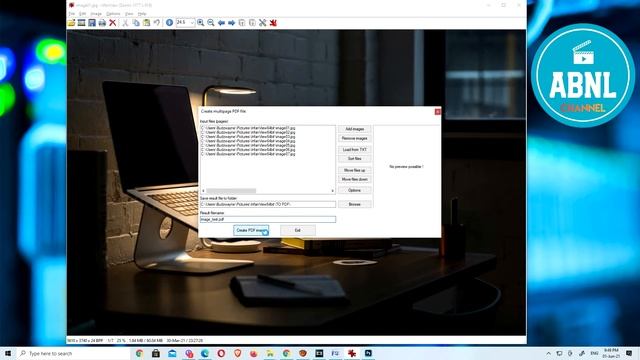The height and width of the screenshot is (360, 640).
Task: Open the Edit menu
Action: point(82,14)
